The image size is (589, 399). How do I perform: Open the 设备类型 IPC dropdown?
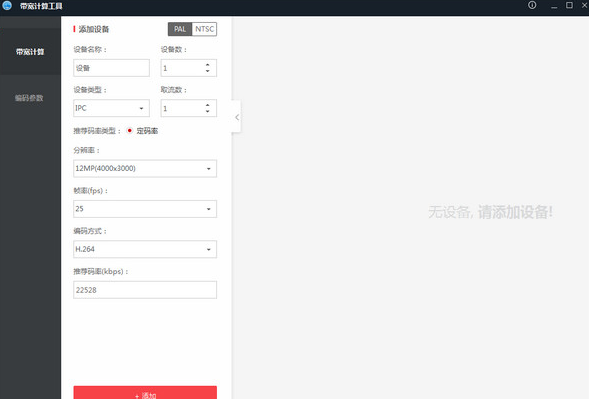click(x=111, y=108)
